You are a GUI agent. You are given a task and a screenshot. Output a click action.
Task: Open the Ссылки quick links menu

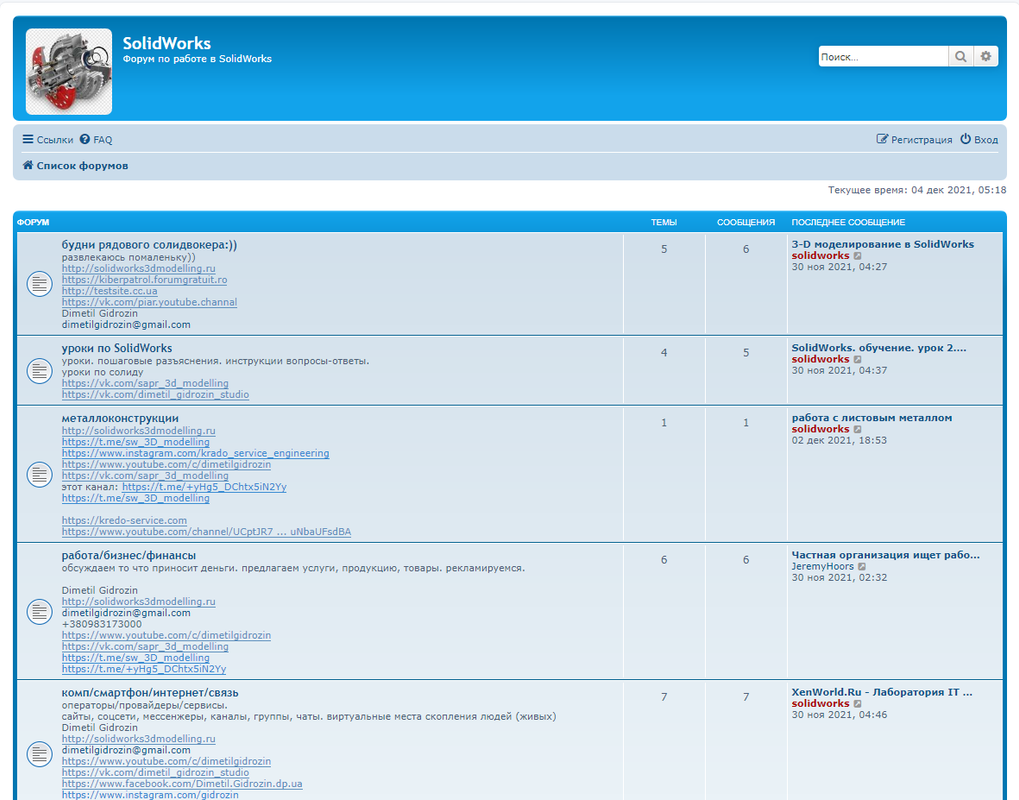click(48, 140)
